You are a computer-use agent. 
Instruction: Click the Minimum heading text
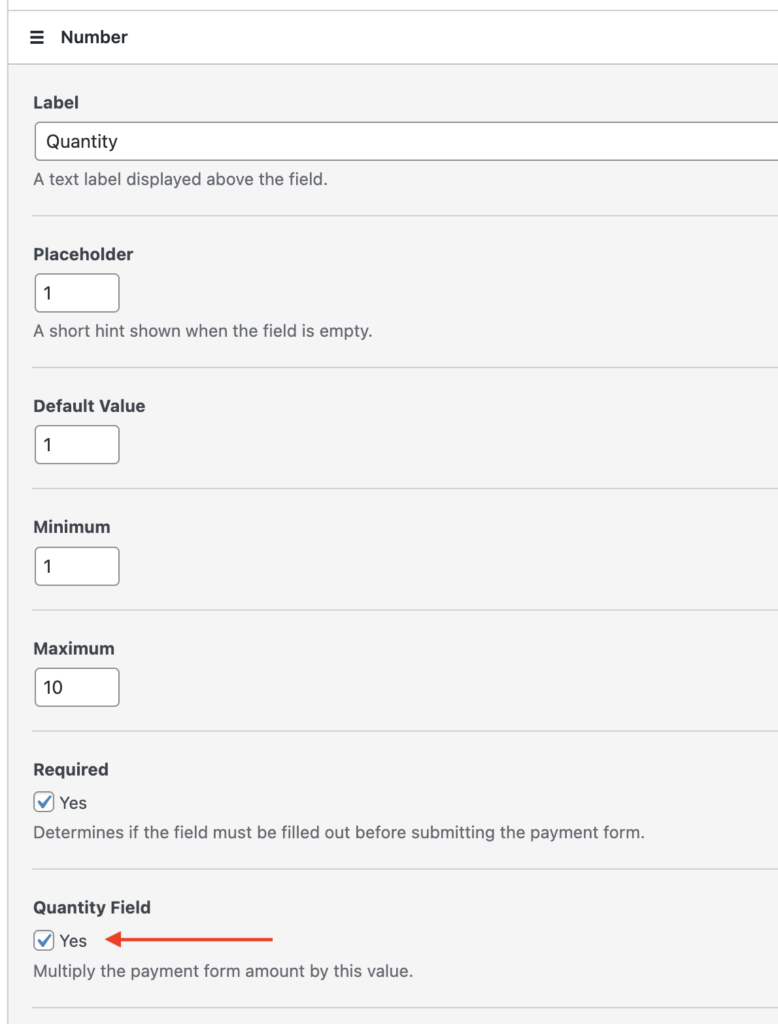click(72, 527)
